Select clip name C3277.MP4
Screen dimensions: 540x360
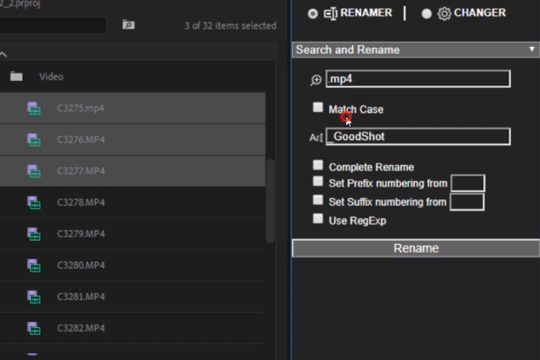tap(81, 171)
